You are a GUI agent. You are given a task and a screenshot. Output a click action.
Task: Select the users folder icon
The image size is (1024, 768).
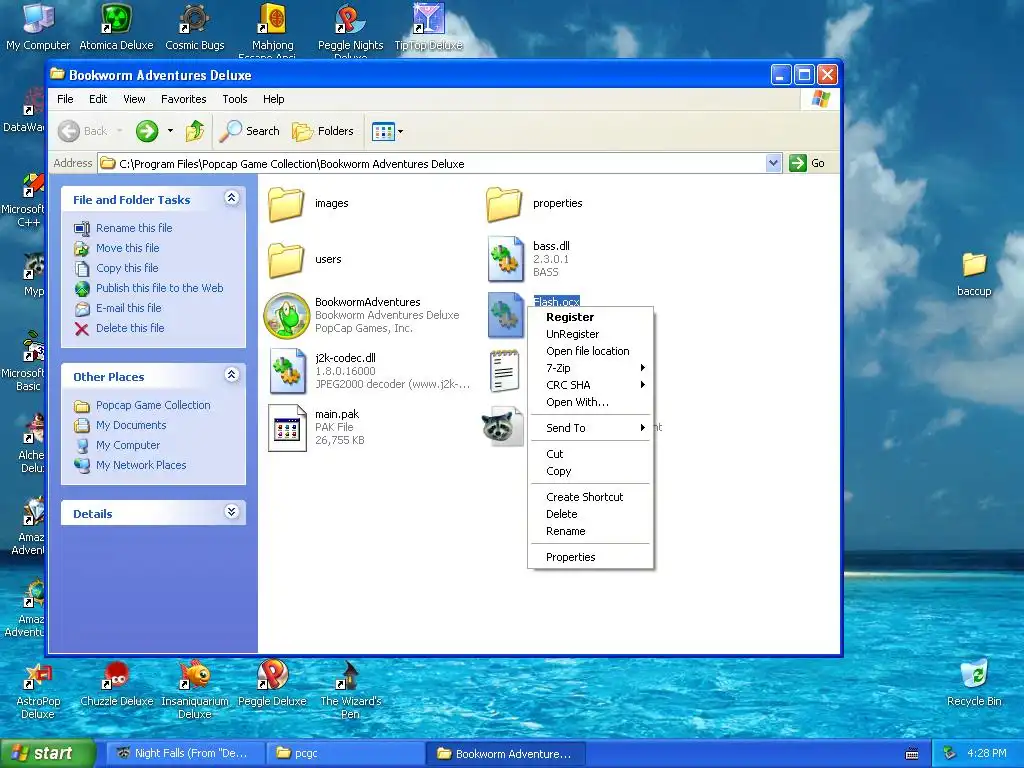[286, 259]
